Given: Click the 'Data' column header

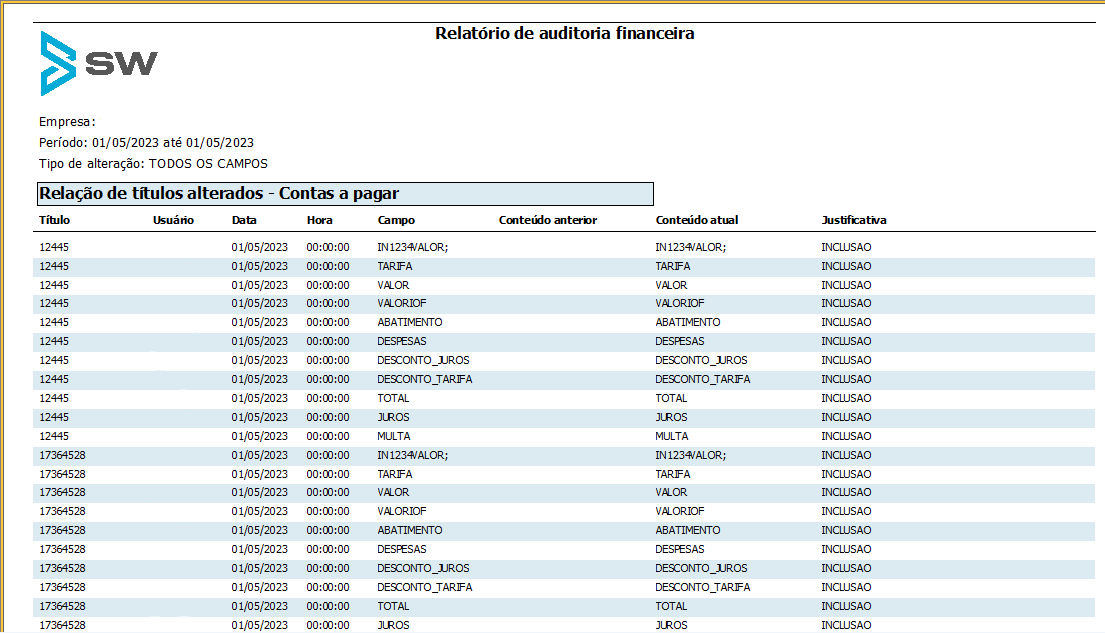Looking at the screenshot, I should 244,220.
